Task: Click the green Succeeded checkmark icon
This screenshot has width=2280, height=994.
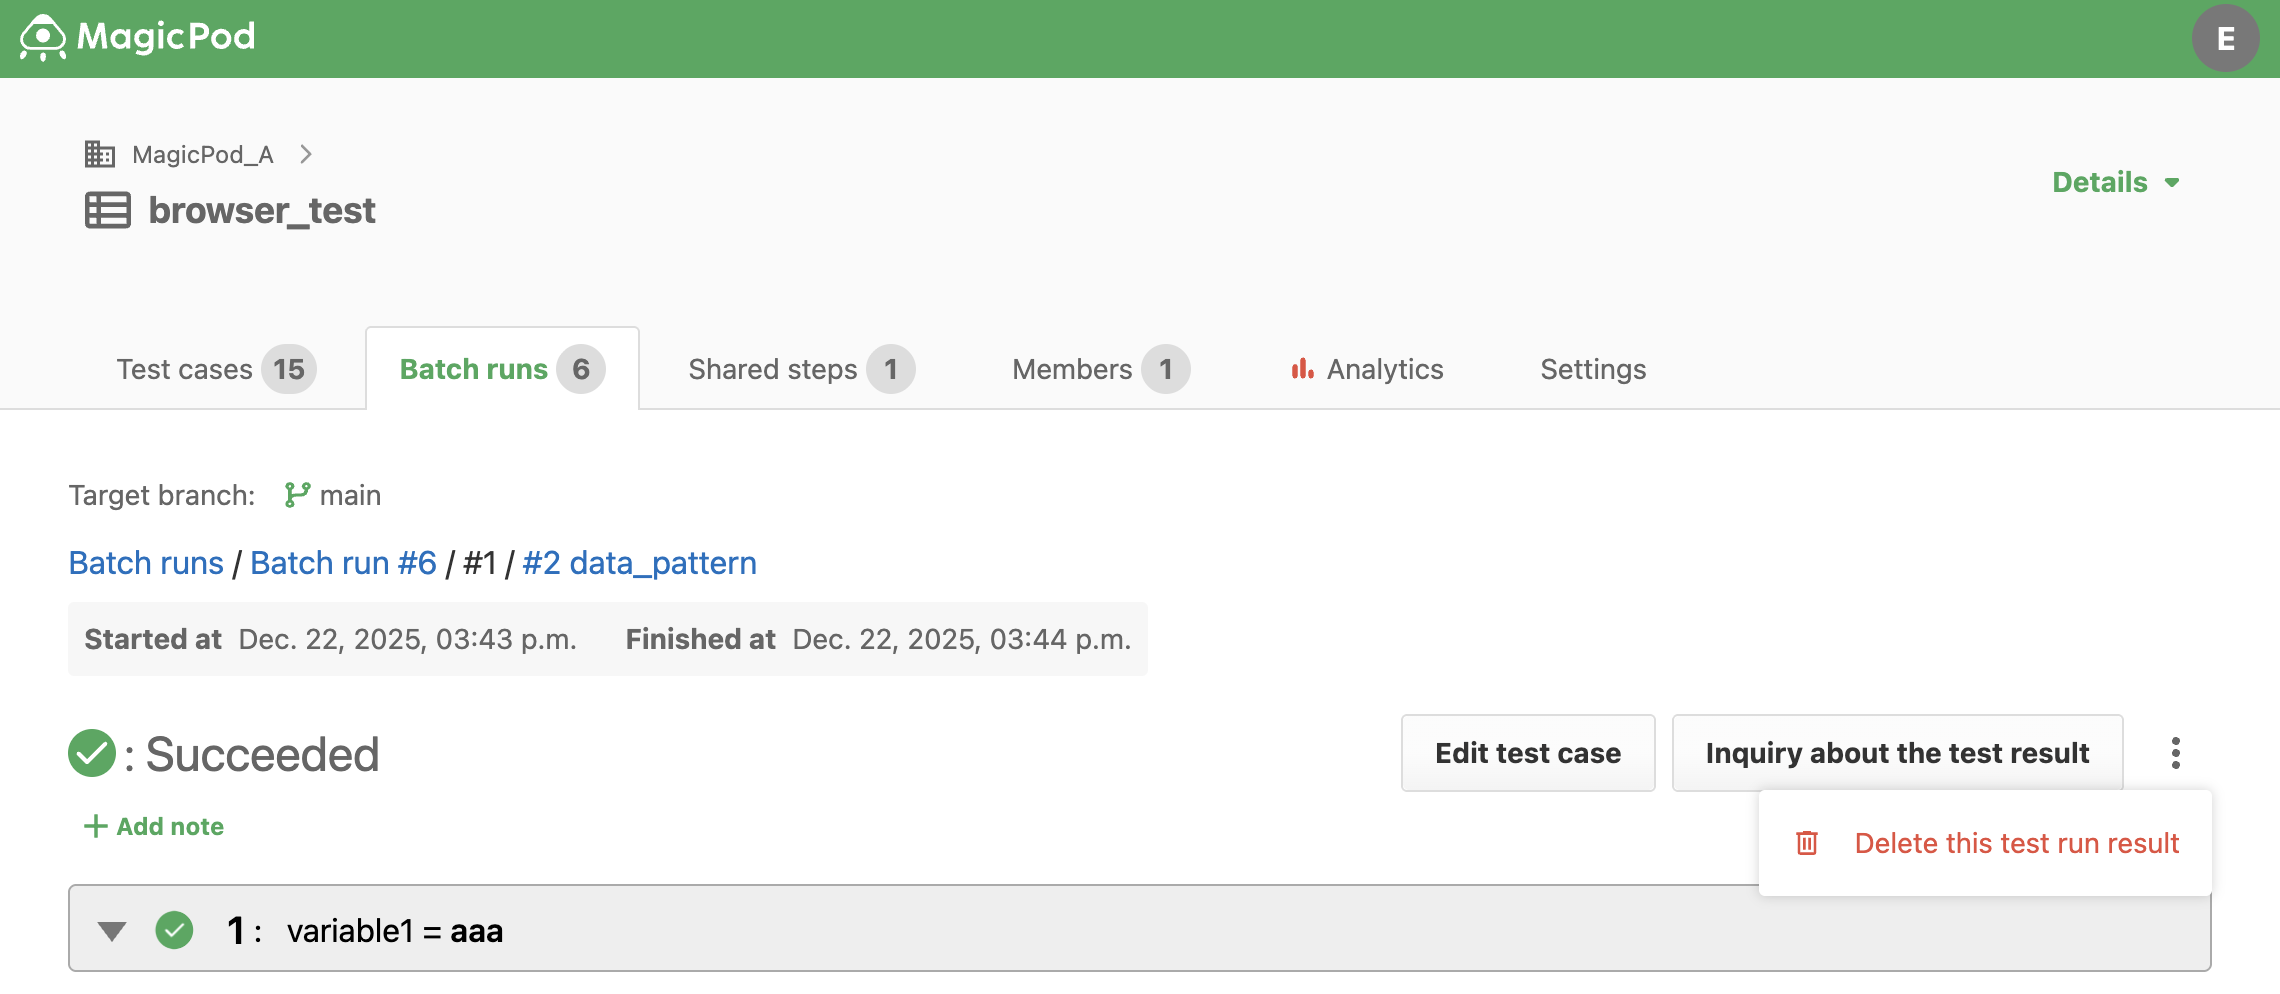Action: 92,753
